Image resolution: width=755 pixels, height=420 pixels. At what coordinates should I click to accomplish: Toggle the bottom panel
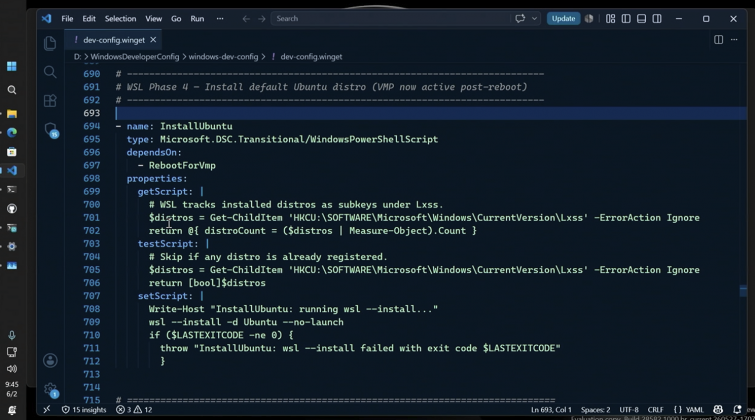[641, 18]
